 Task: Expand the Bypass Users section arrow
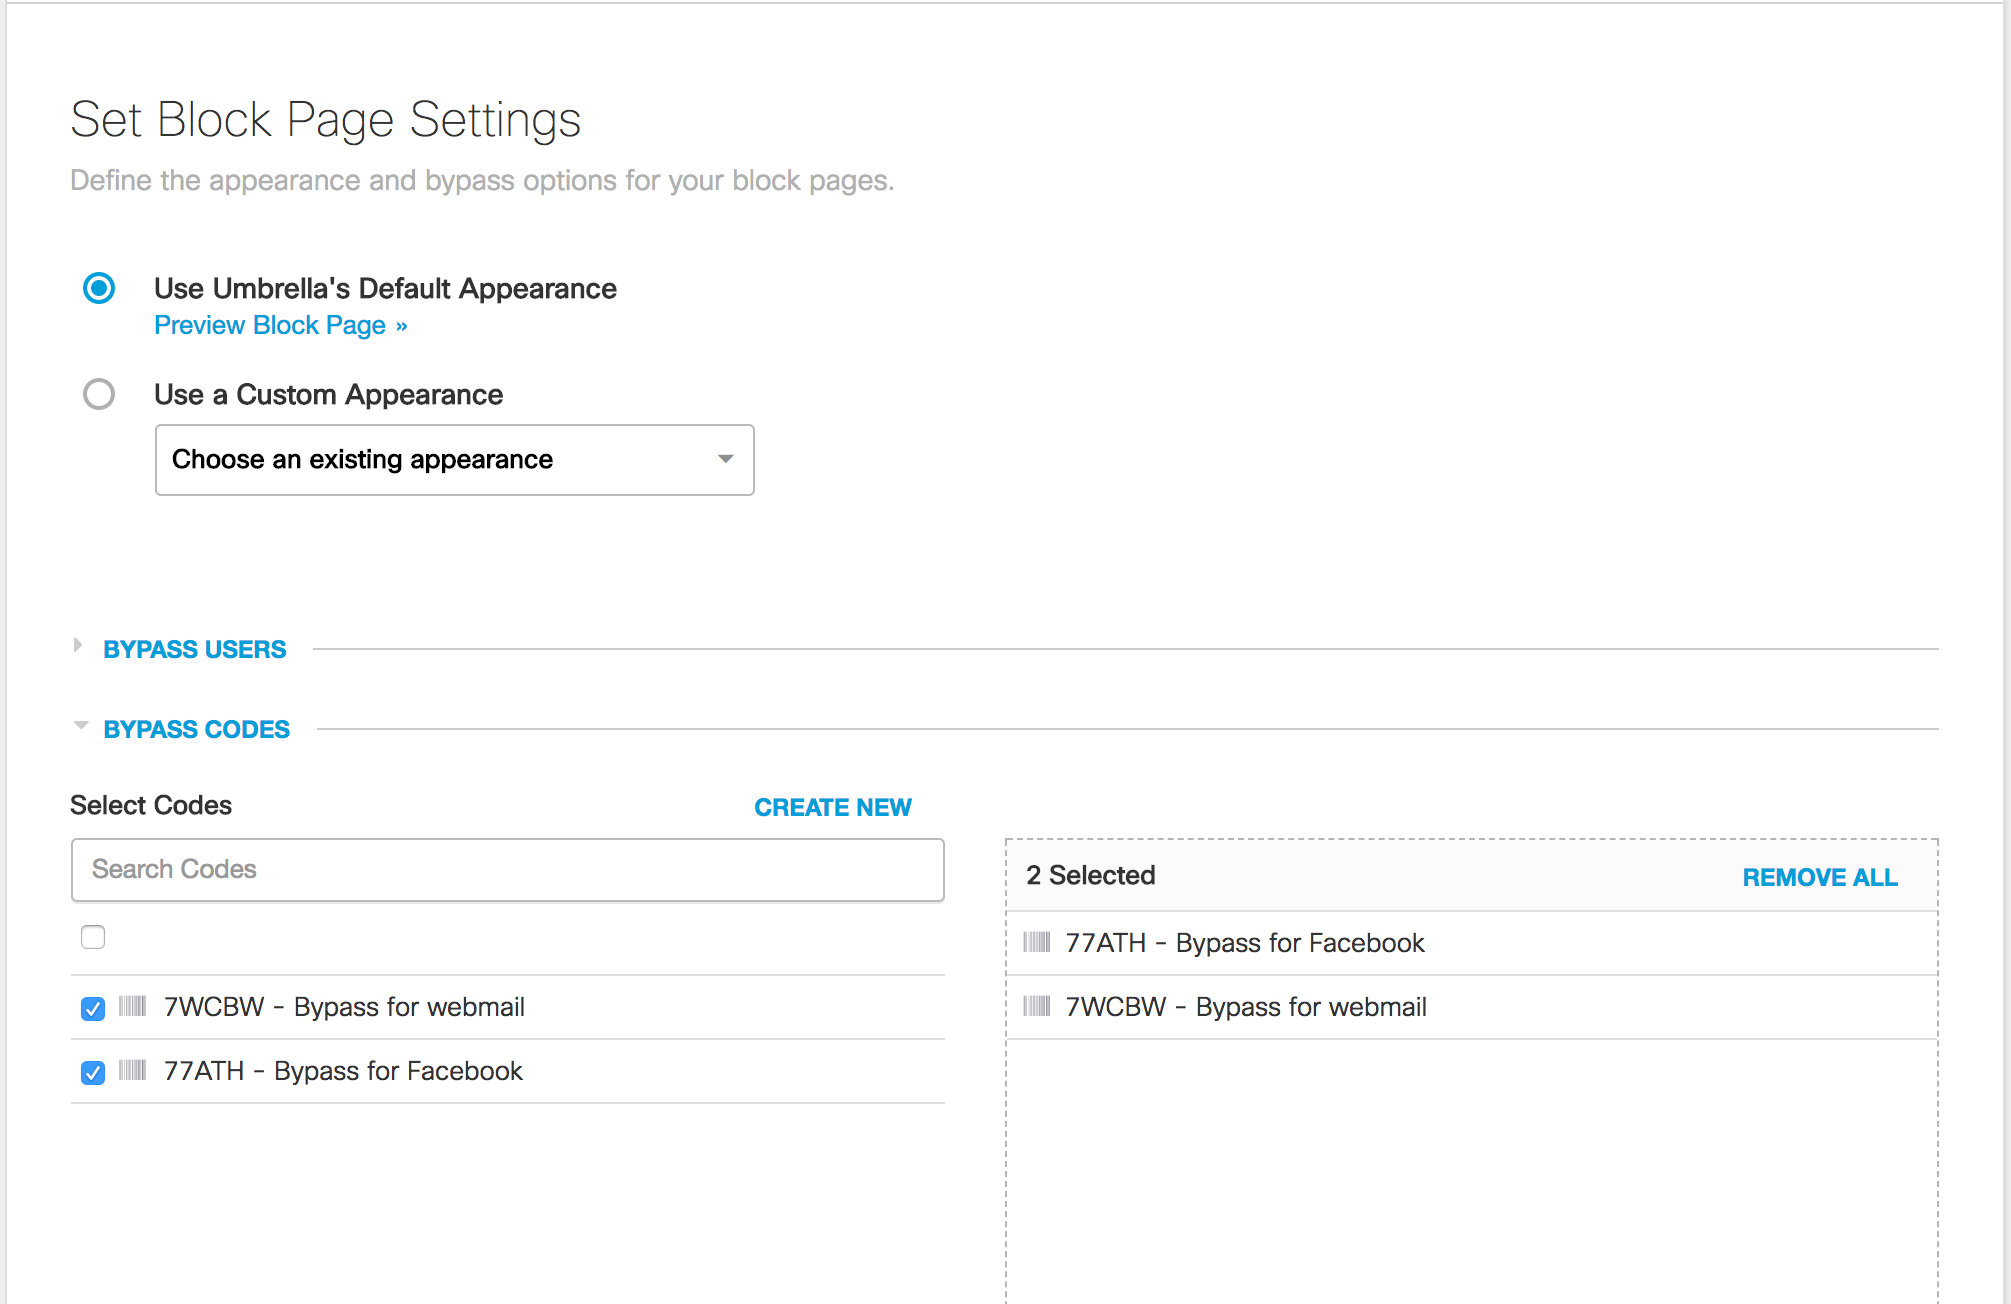click(x=78, y=646)
